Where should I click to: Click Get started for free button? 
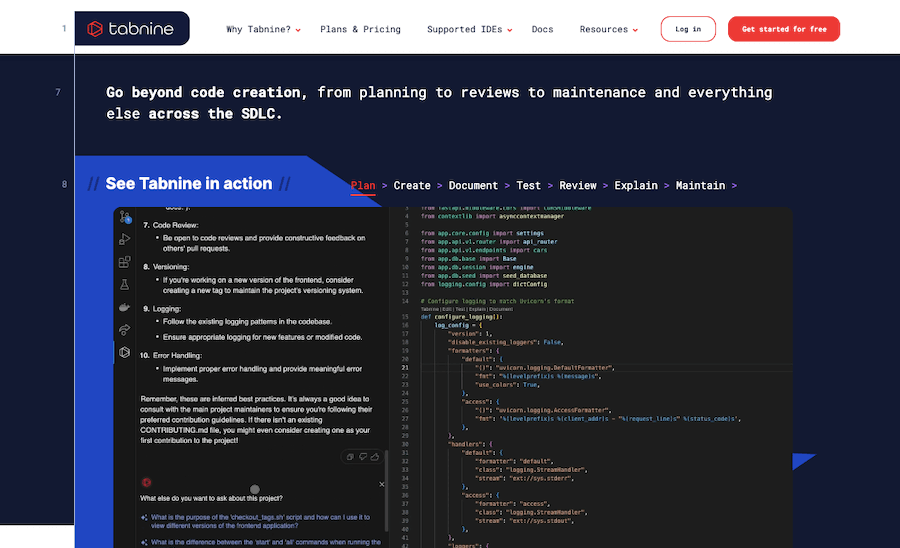783,29
